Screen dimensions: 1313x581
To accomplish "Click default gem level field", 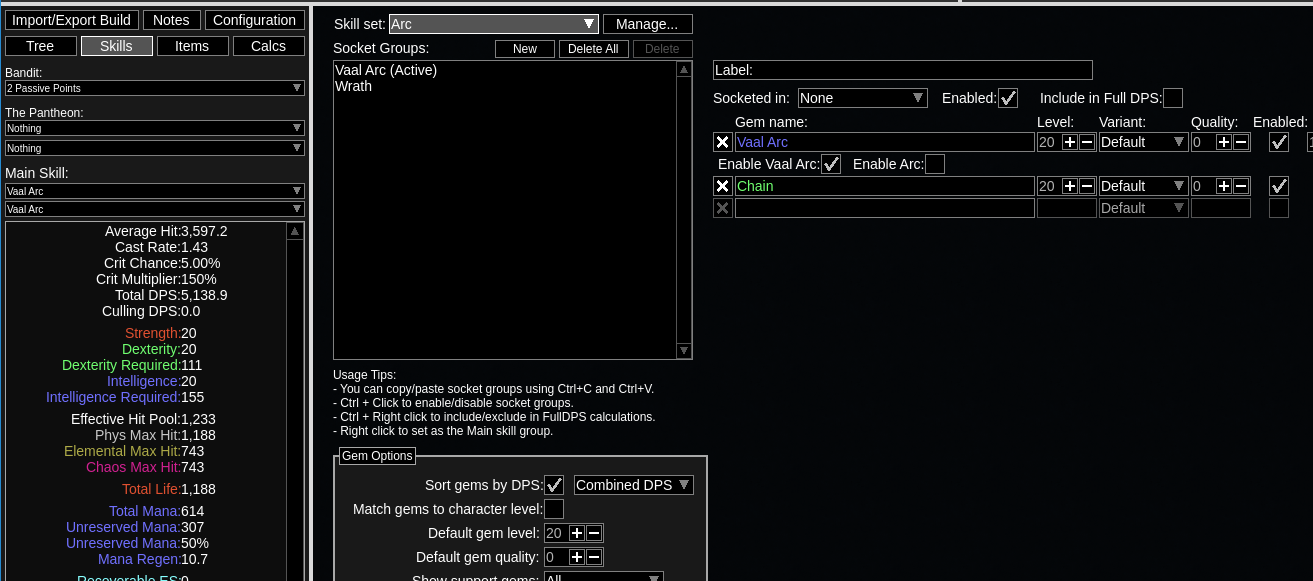I will (556, 533).
